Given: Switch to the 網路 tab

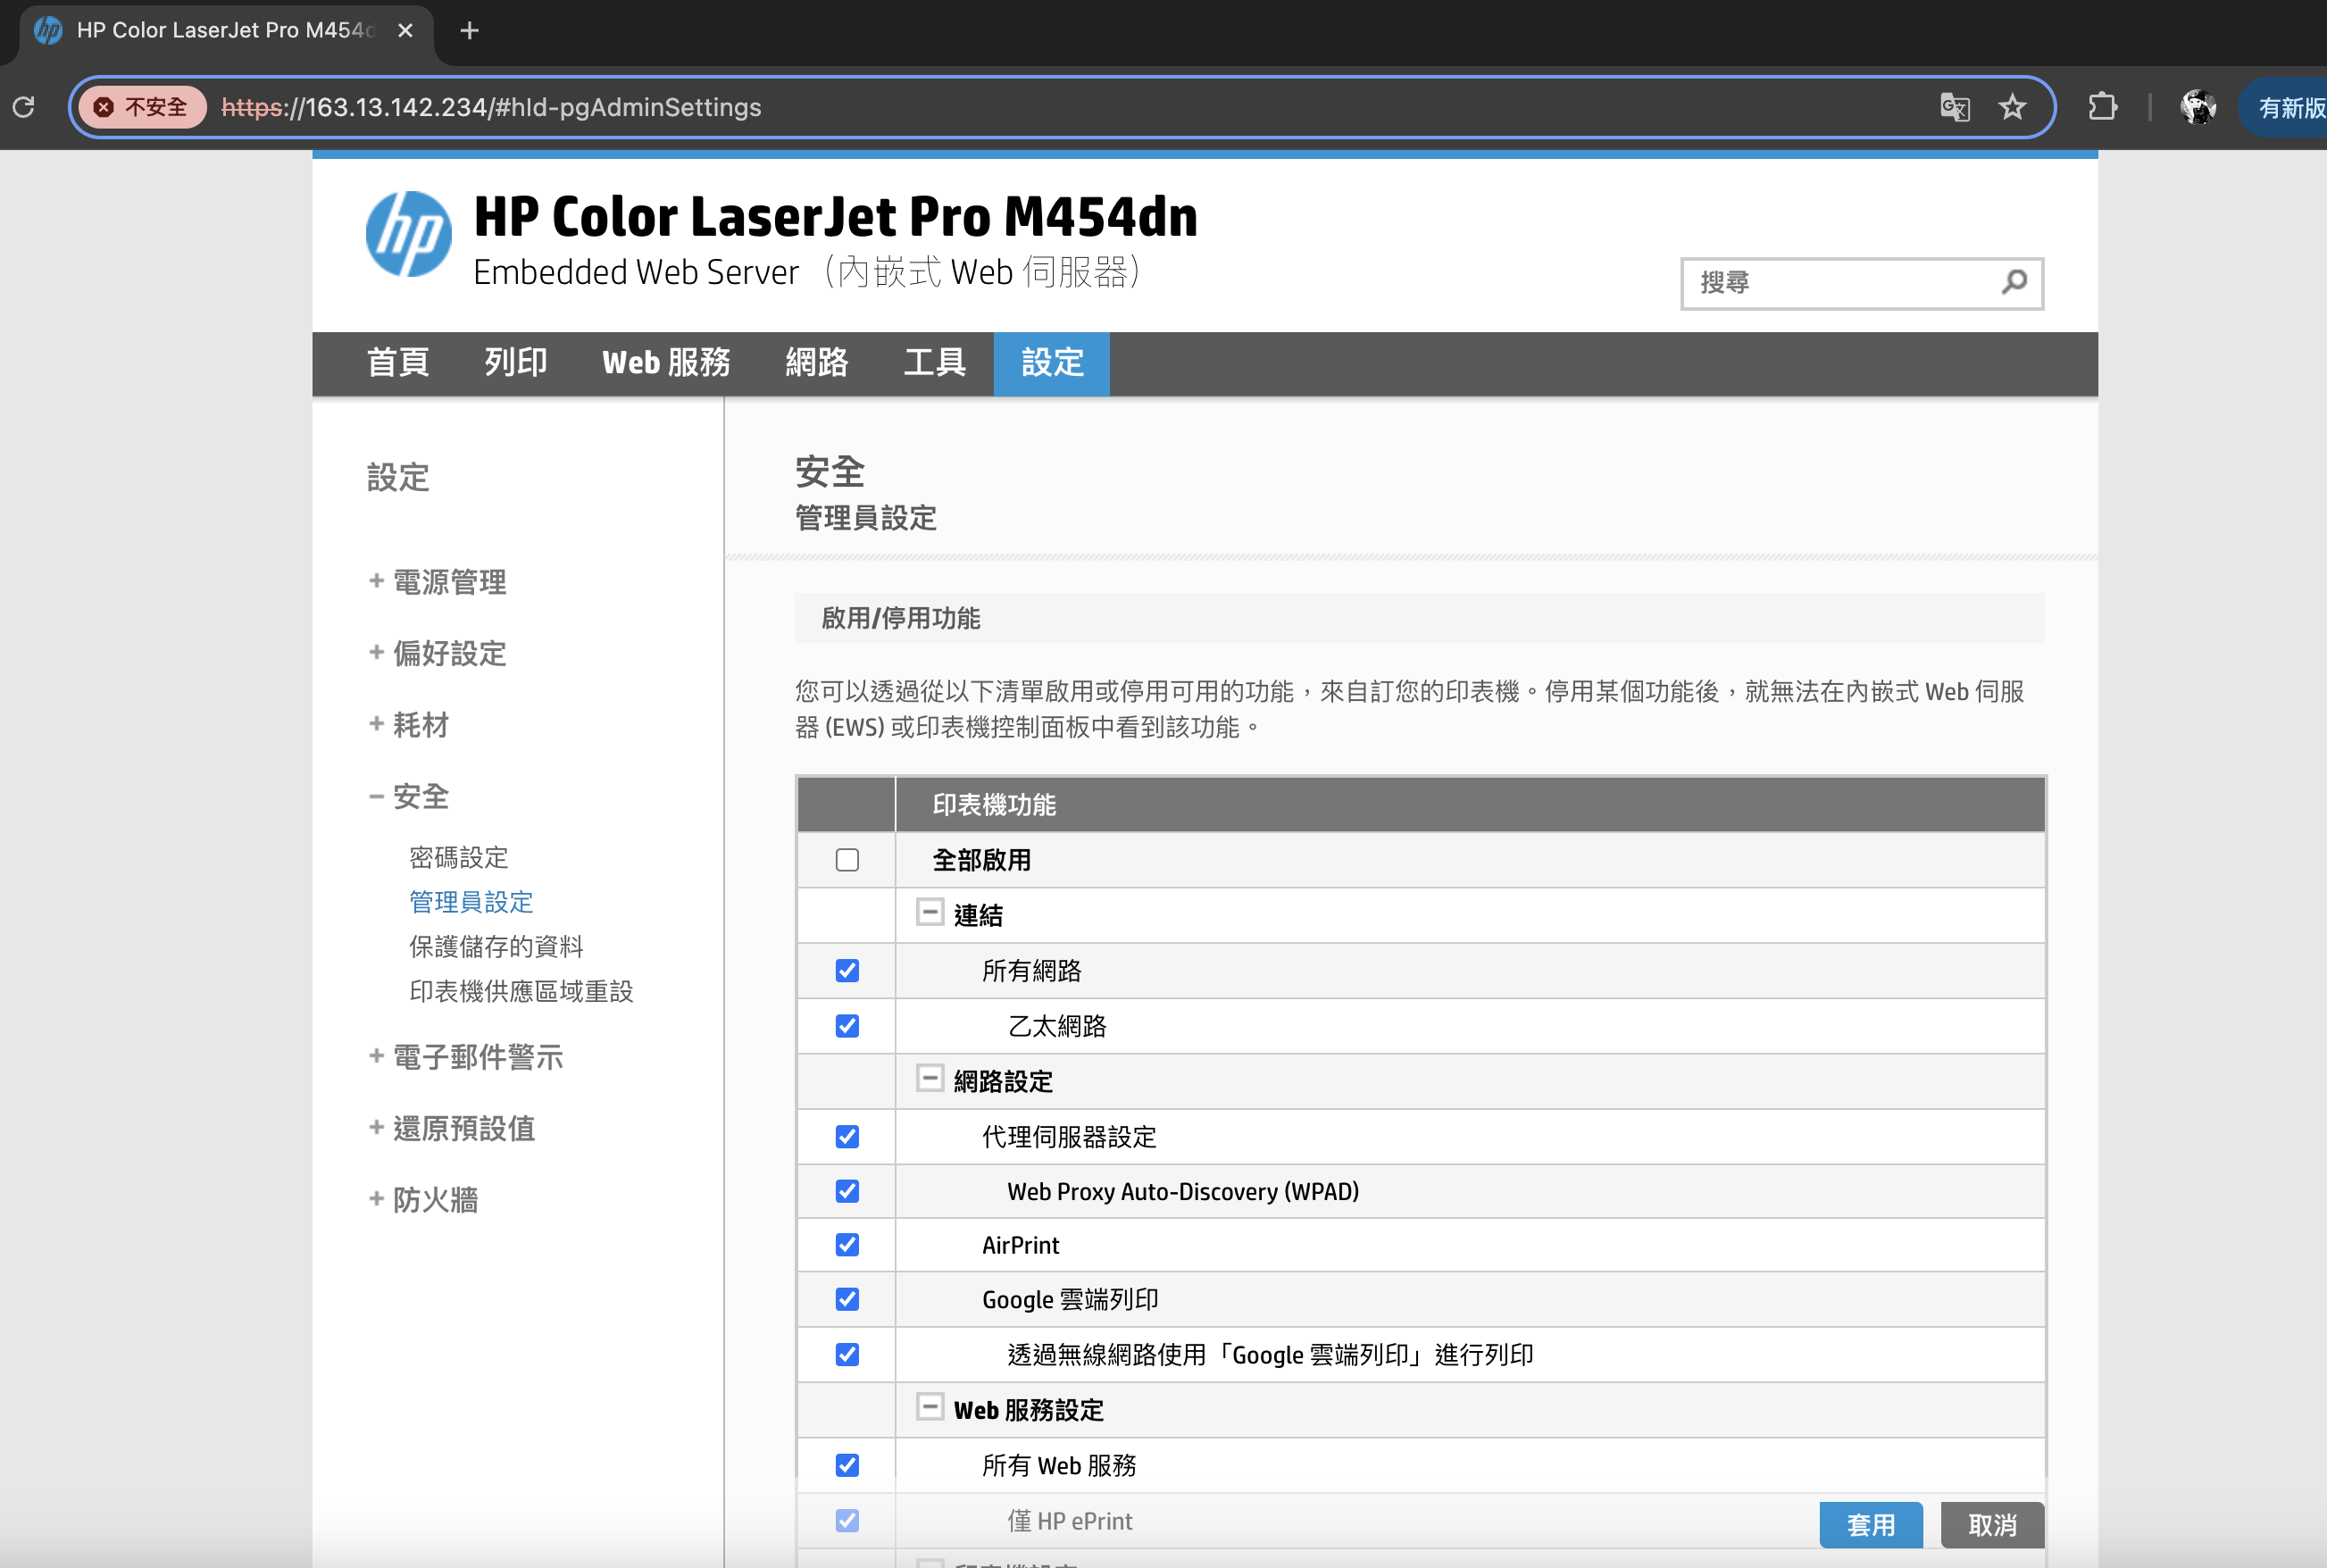Looking at the screenshot, I should pos(817,363).
